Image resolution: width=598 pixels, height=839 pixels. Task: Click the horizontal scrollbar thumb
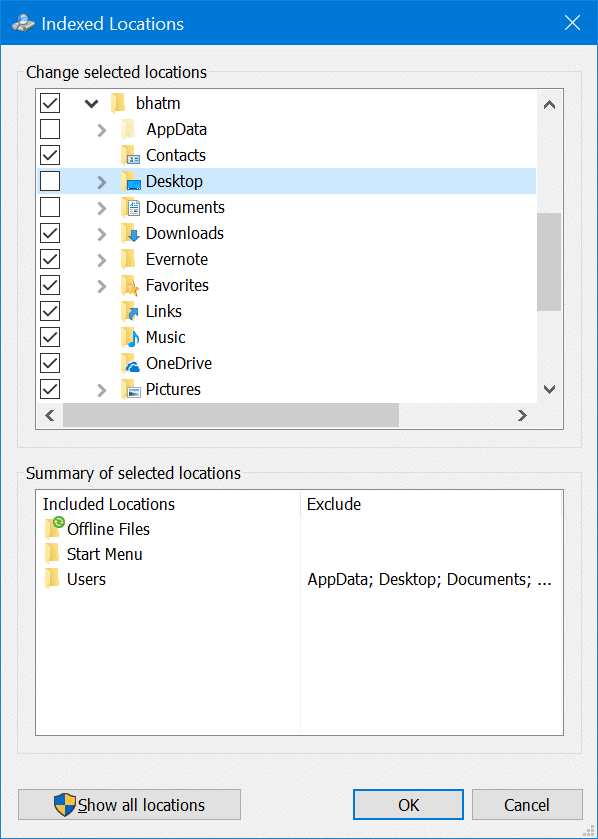tap(231, 415)
